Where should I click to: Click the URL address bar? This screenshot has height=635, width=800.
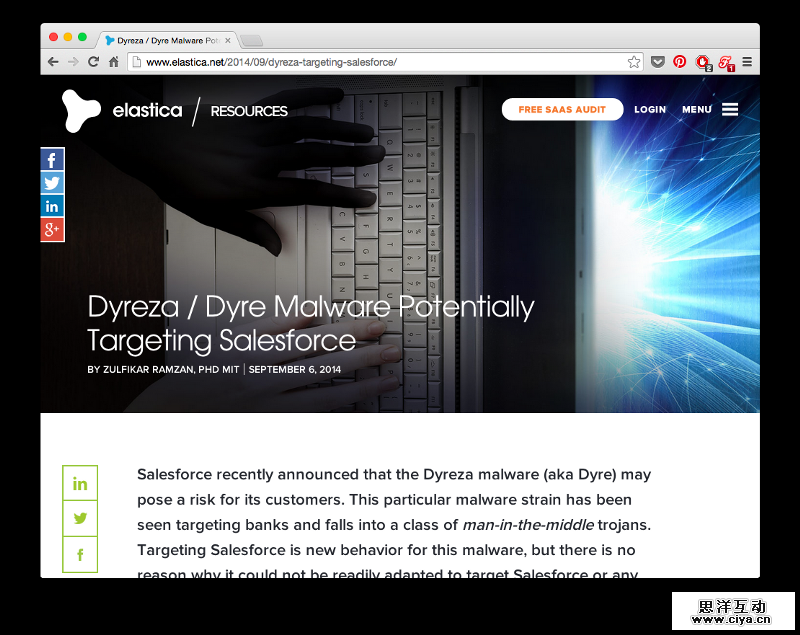click(380, 62)
